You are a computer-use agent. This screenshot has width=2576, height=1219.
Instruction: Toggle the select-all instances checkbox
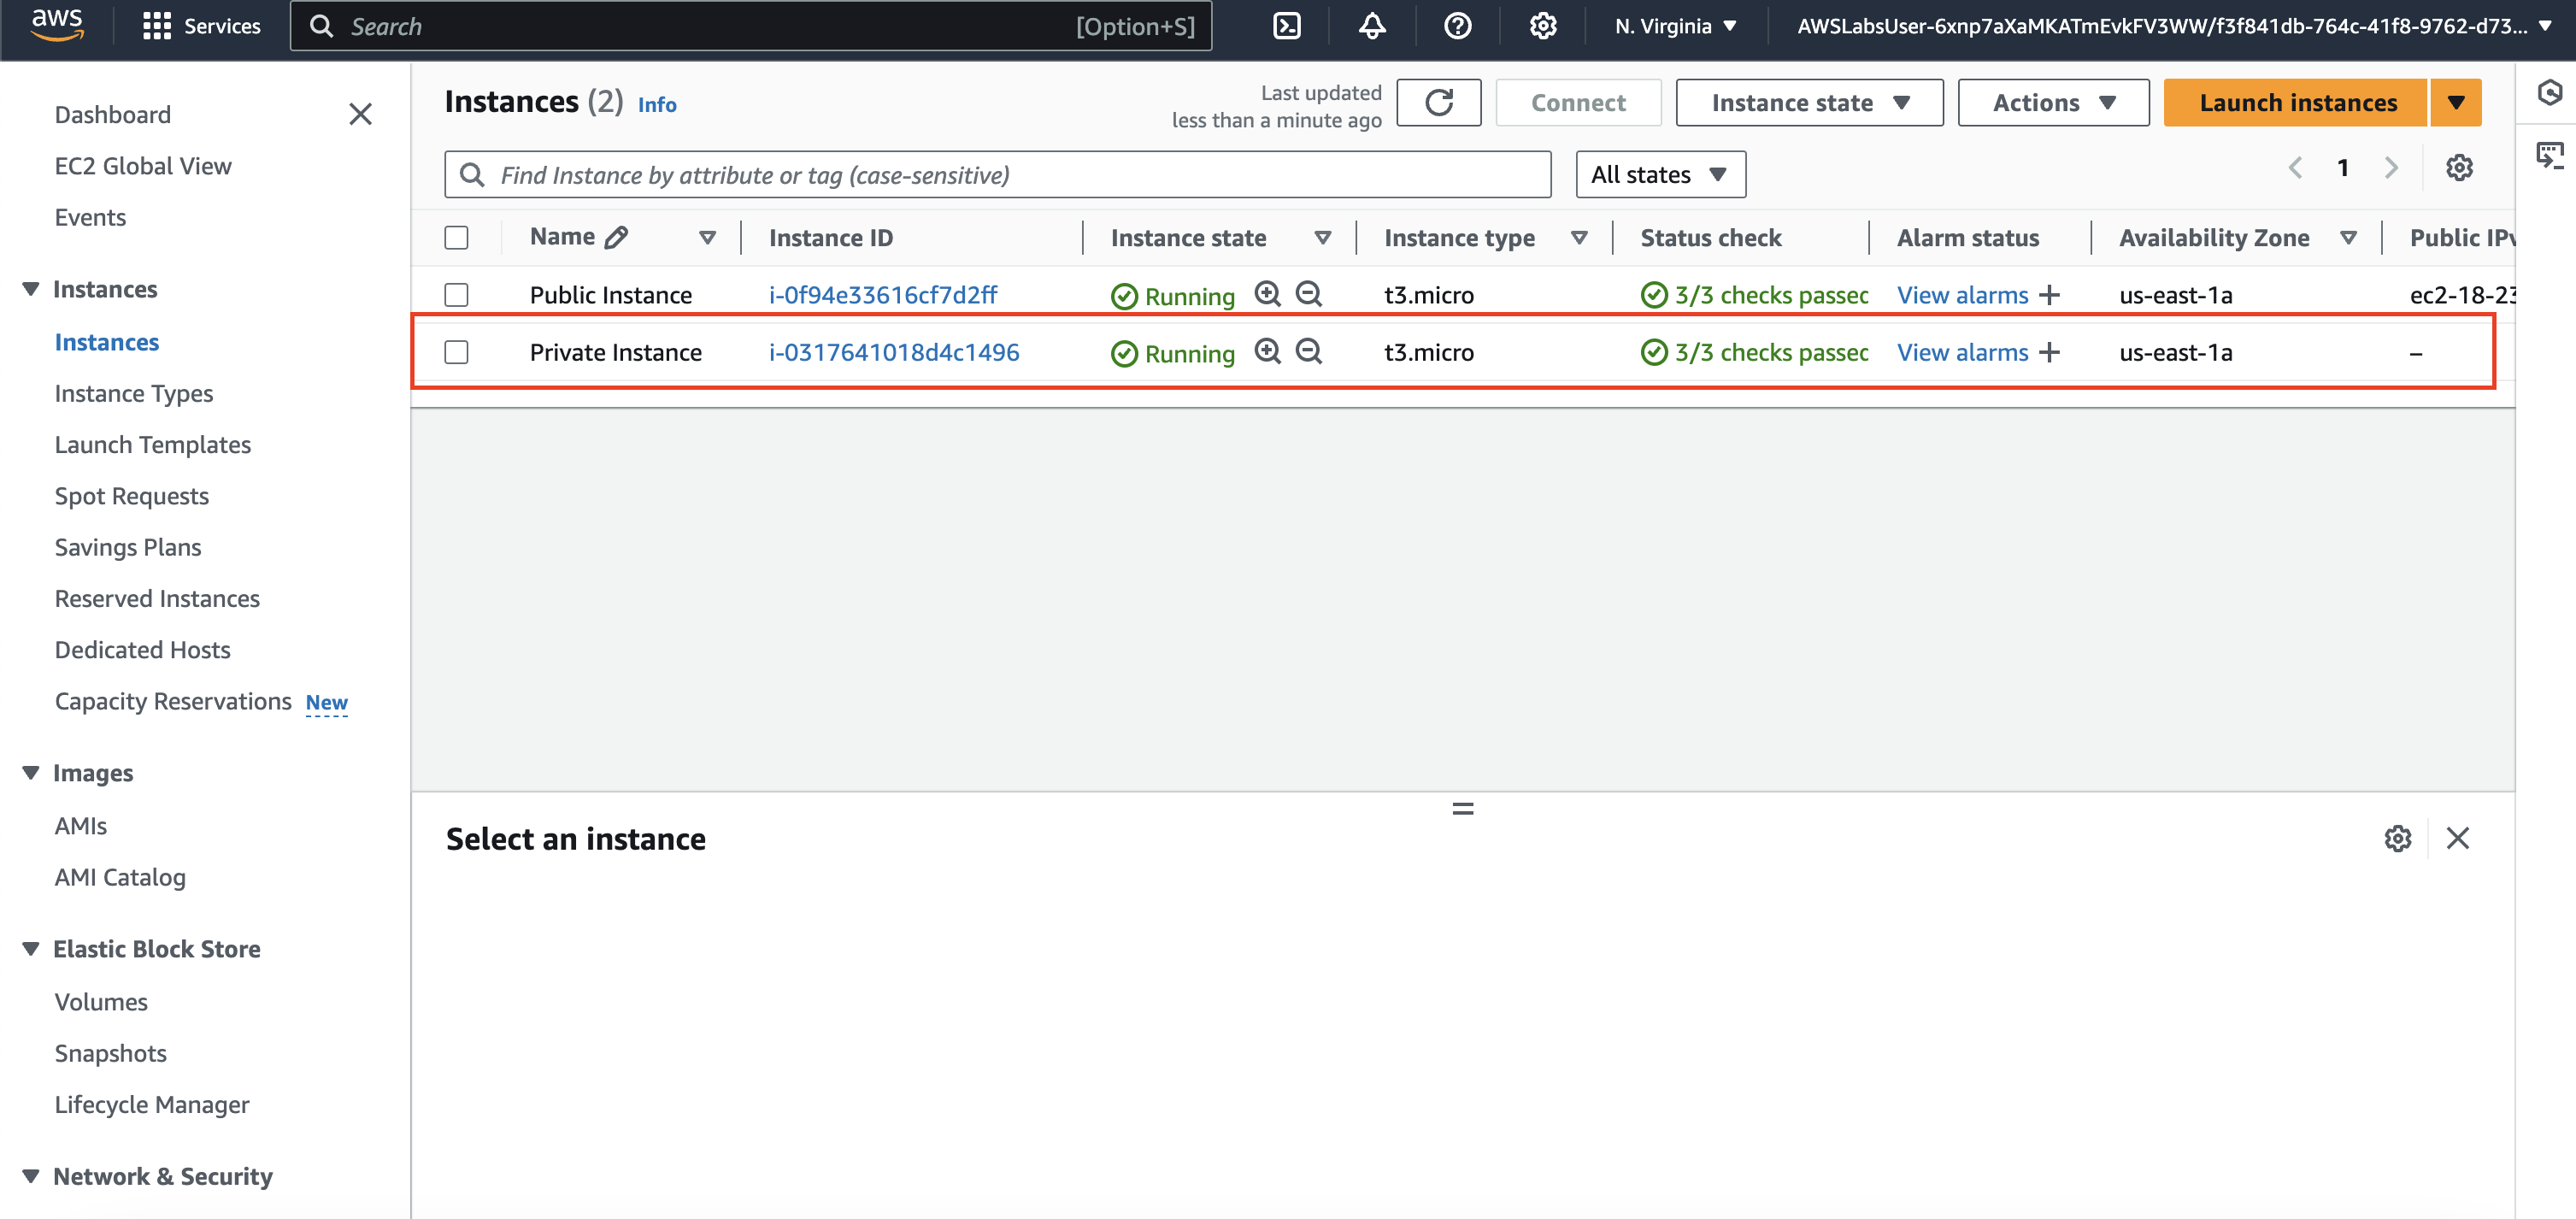pyautogui.click(x=456, y=237)
